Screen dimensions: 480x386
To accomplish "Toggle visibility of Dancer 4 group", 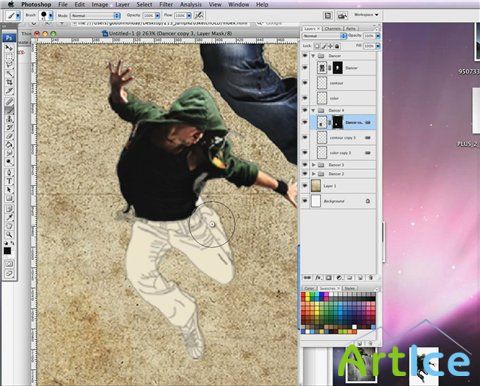I will coord(305,110).
